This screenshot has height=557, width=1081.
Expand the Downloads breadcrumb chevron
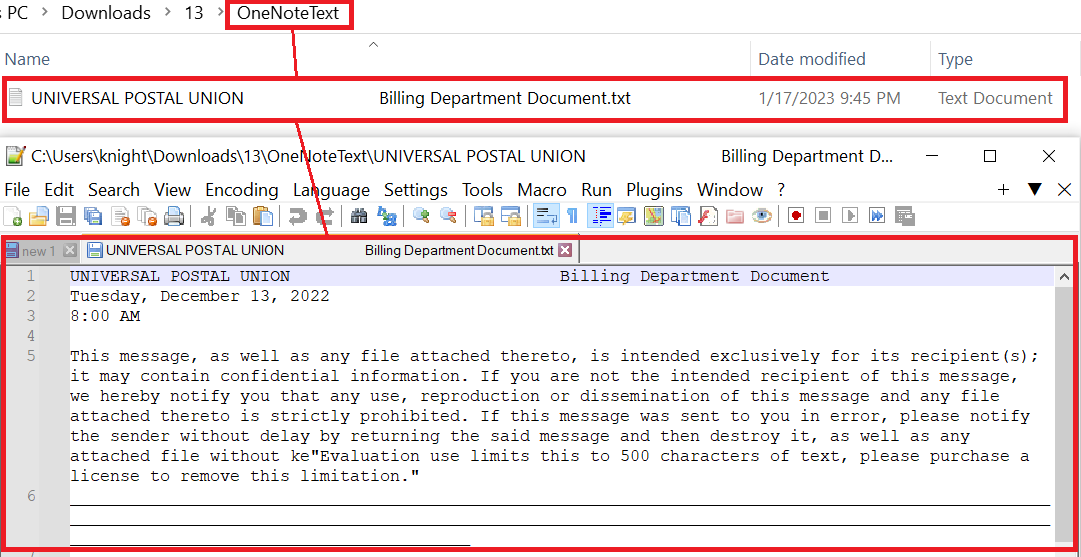click(166, 14)
